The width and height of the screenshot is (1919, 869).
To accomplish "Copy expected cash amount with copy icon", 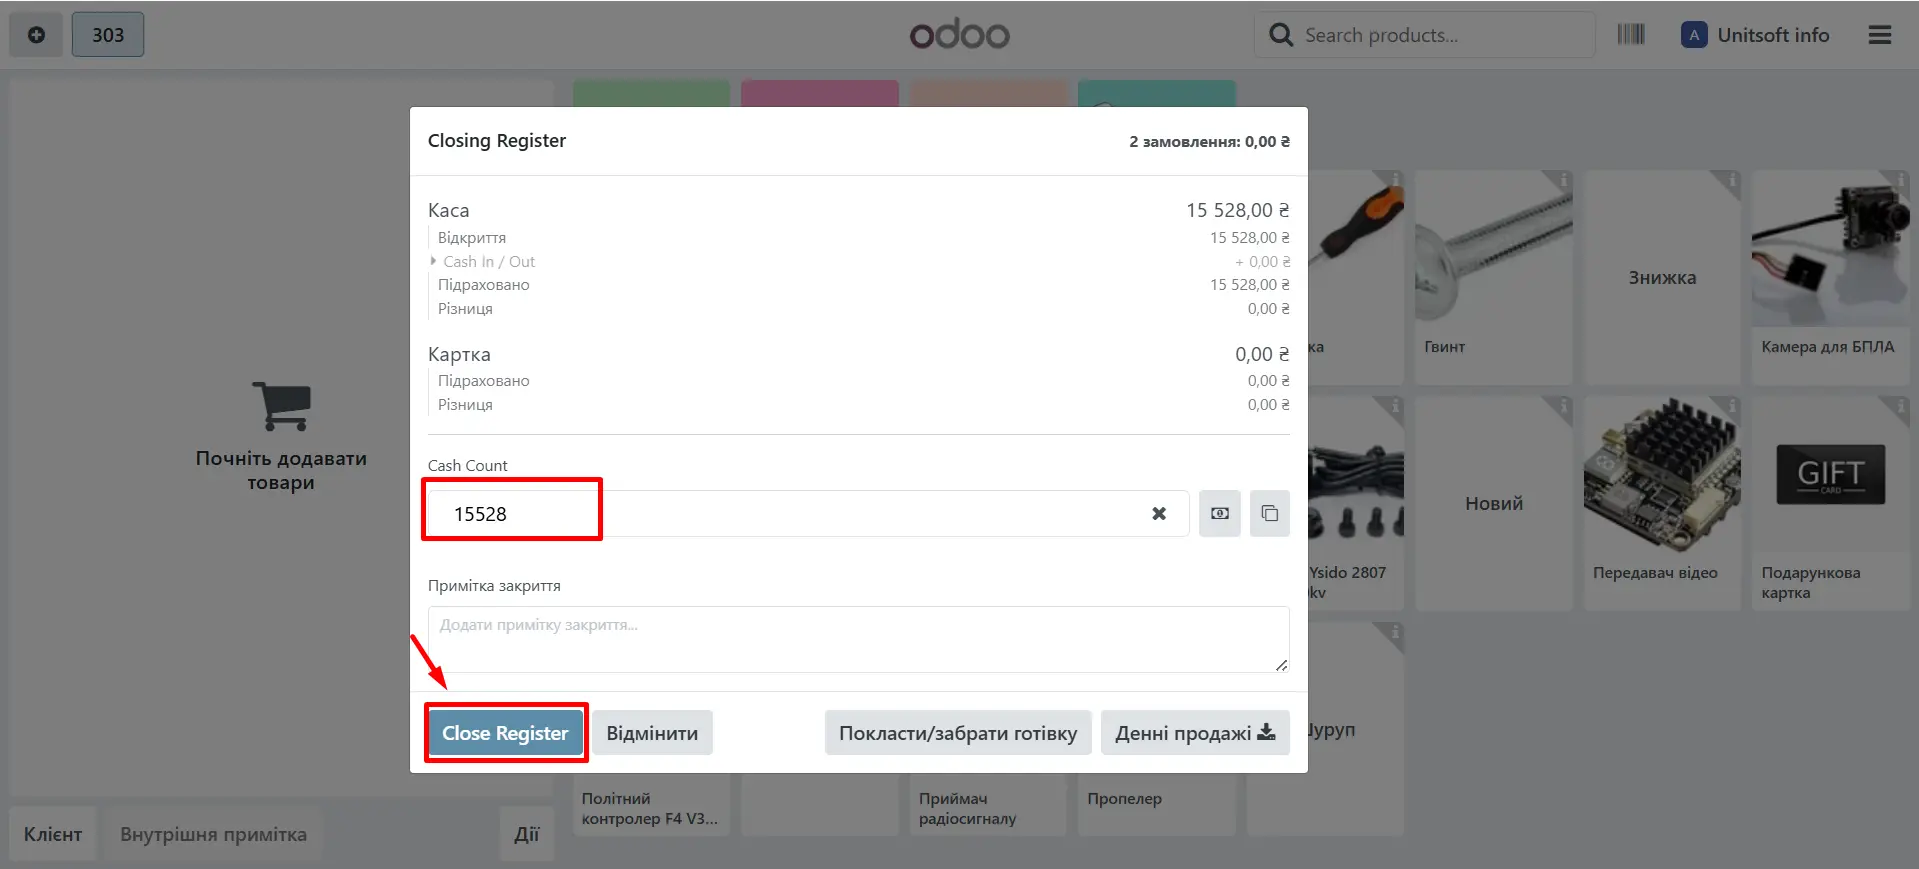I will 1269,514.
